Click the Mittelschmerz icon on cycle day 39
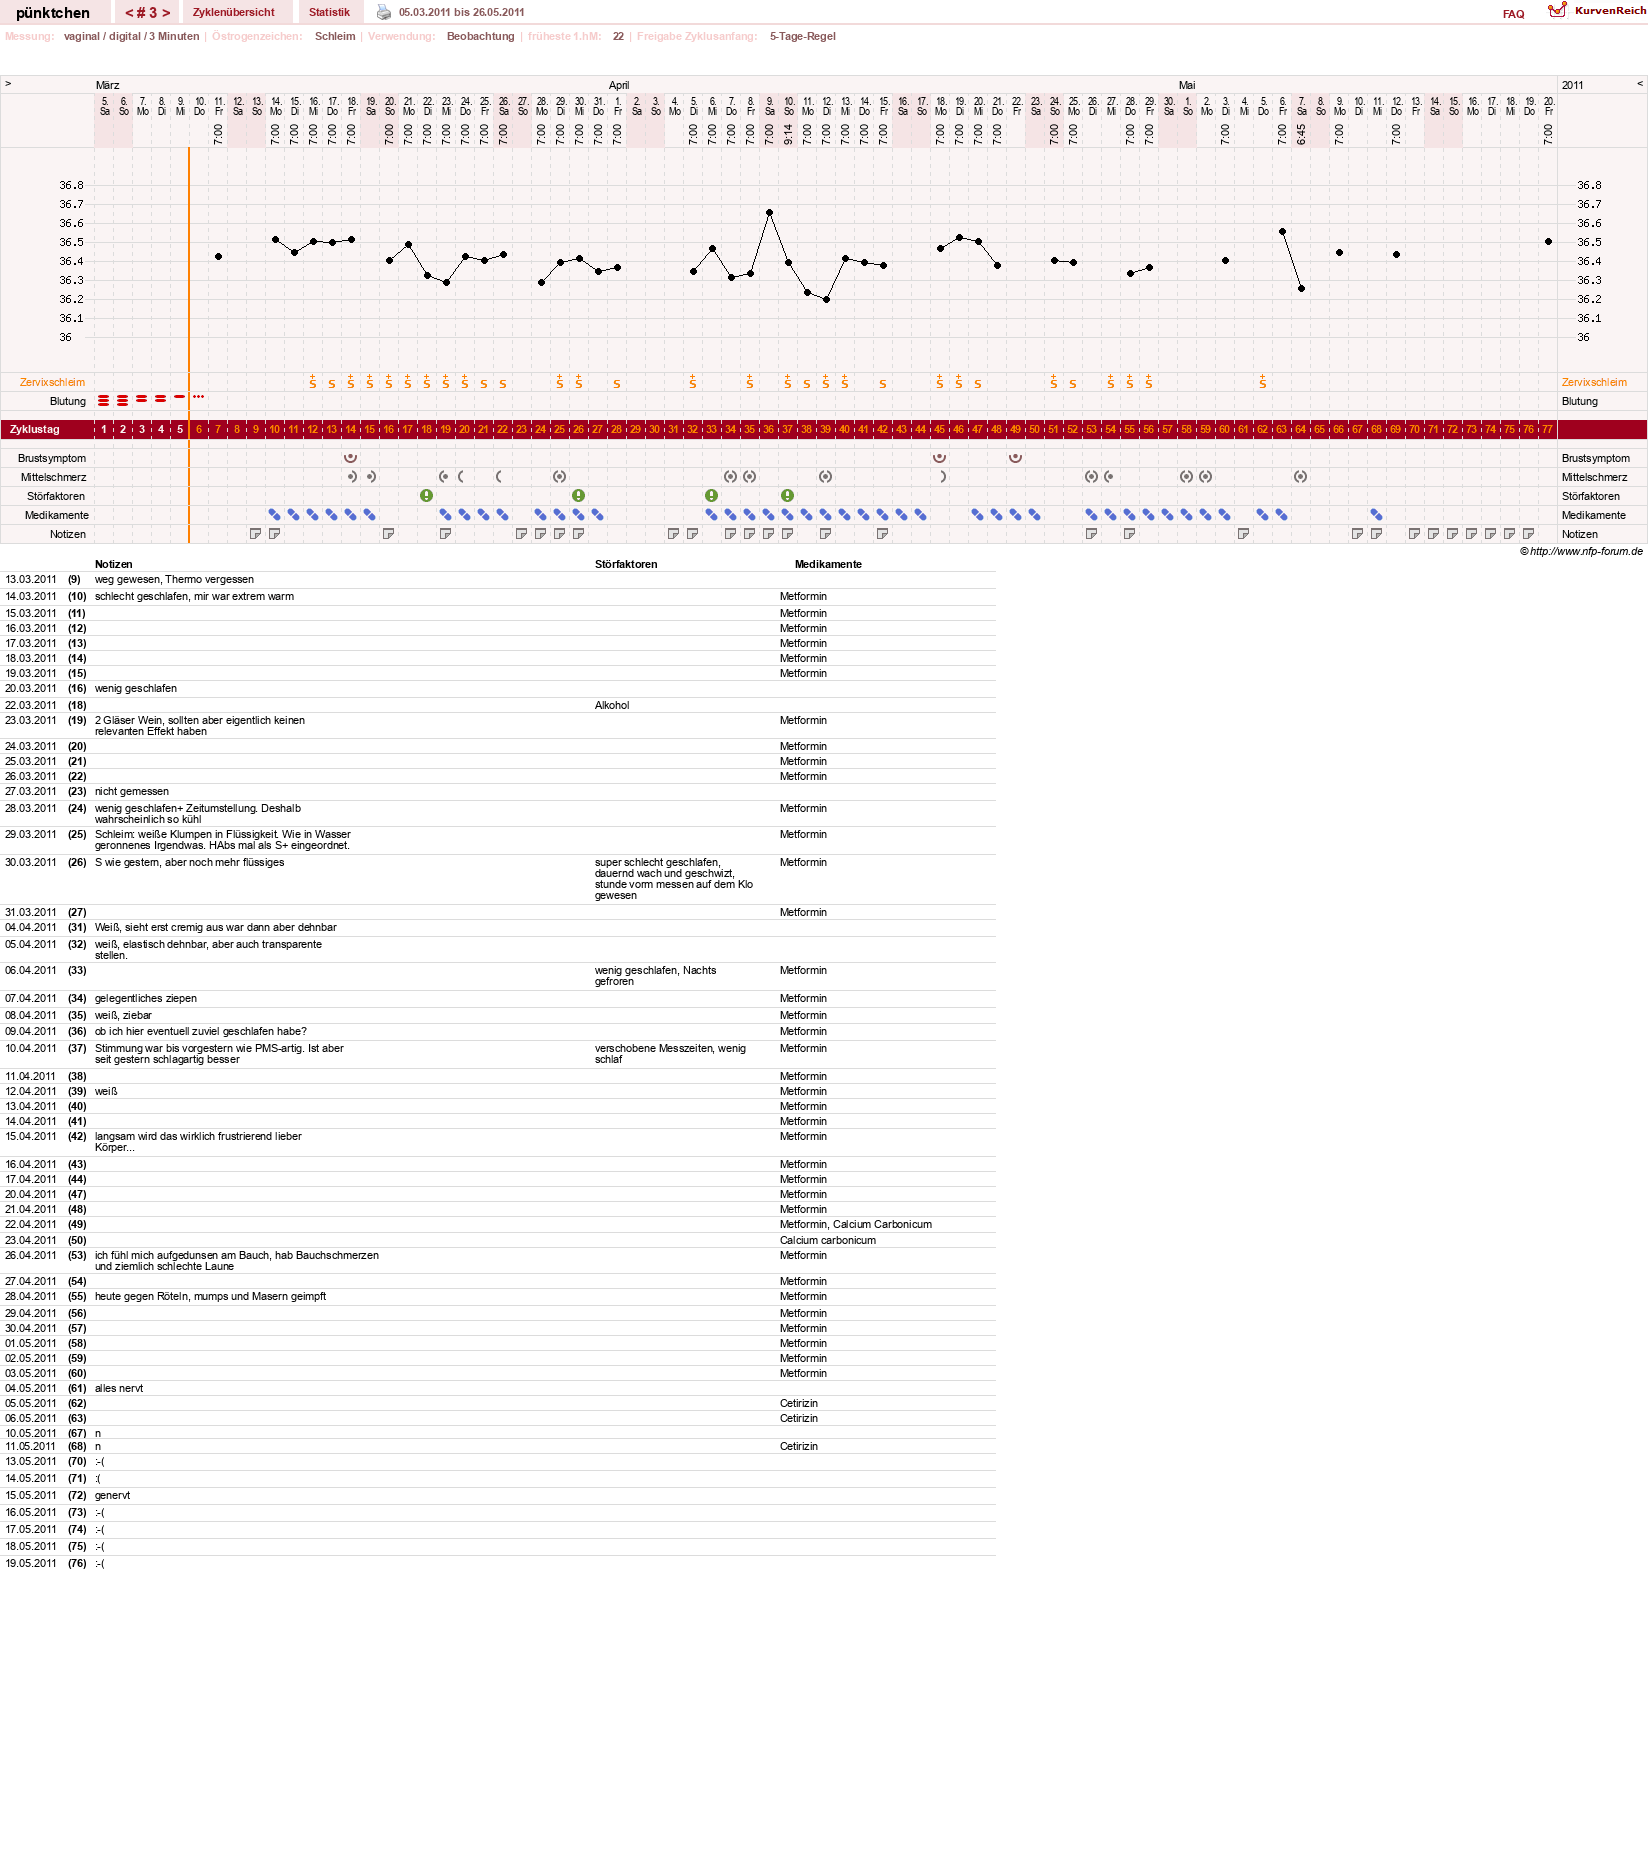1648x1858 pixels. coord(826,477)
